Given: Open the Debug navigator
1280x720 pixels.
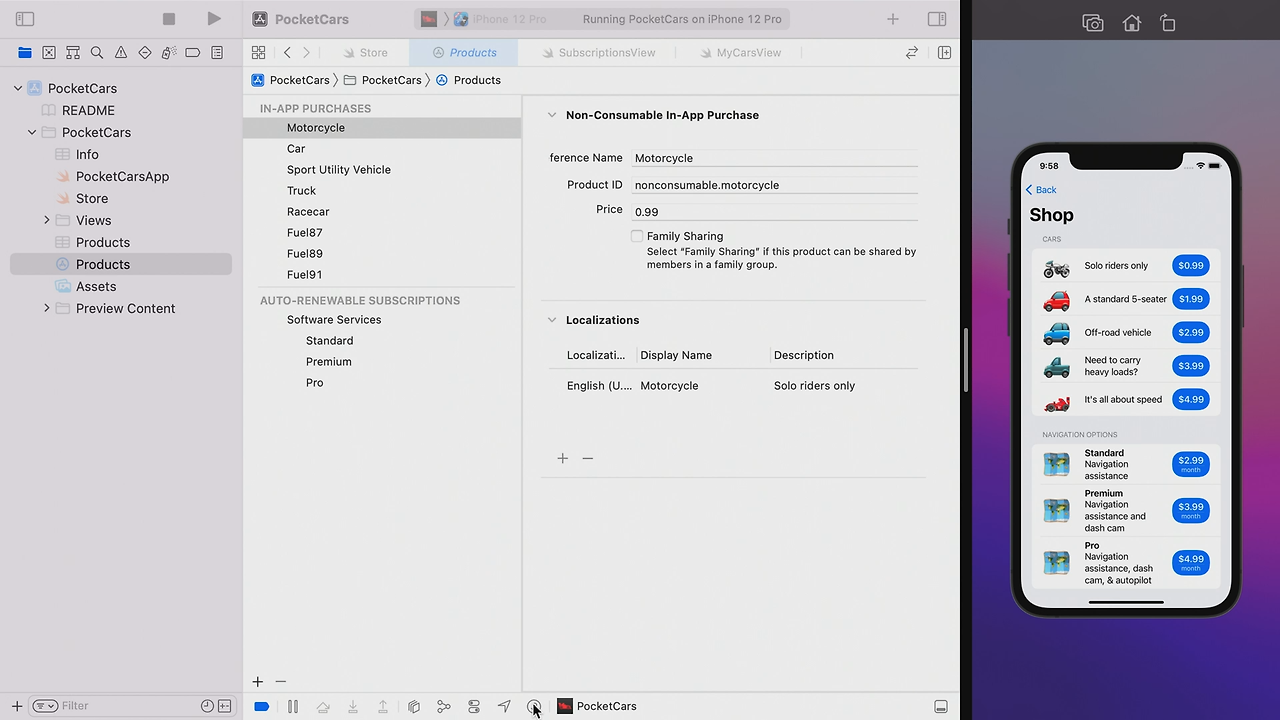Looking at the screenshot, I should pos(169,52).
